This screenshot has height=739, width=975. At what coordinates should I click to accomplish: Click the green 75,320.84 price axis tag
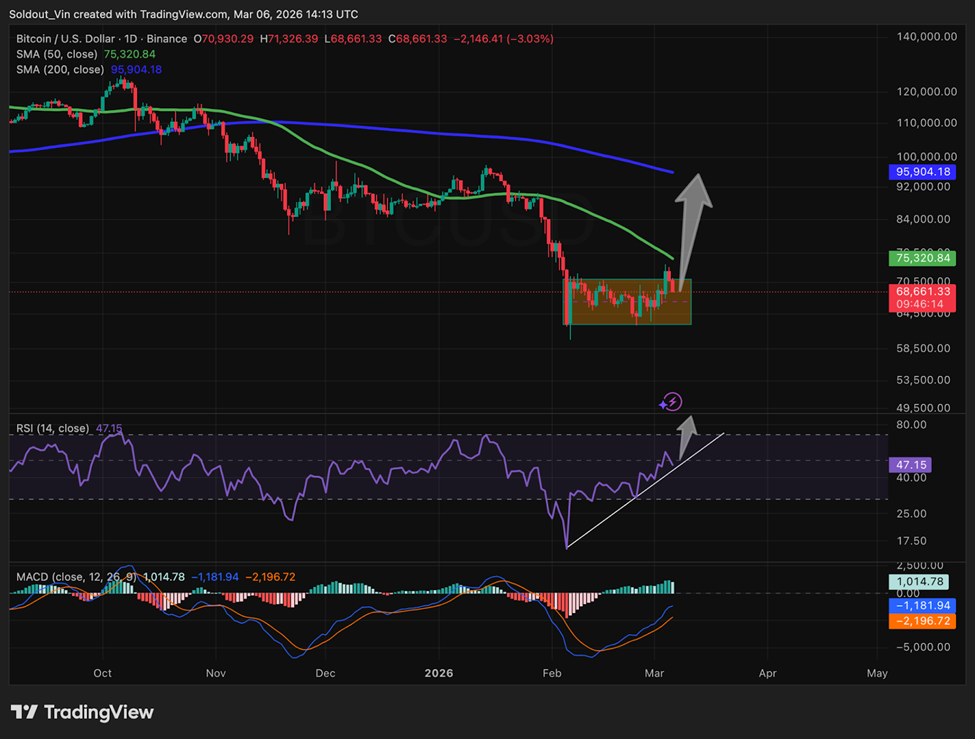922,258
